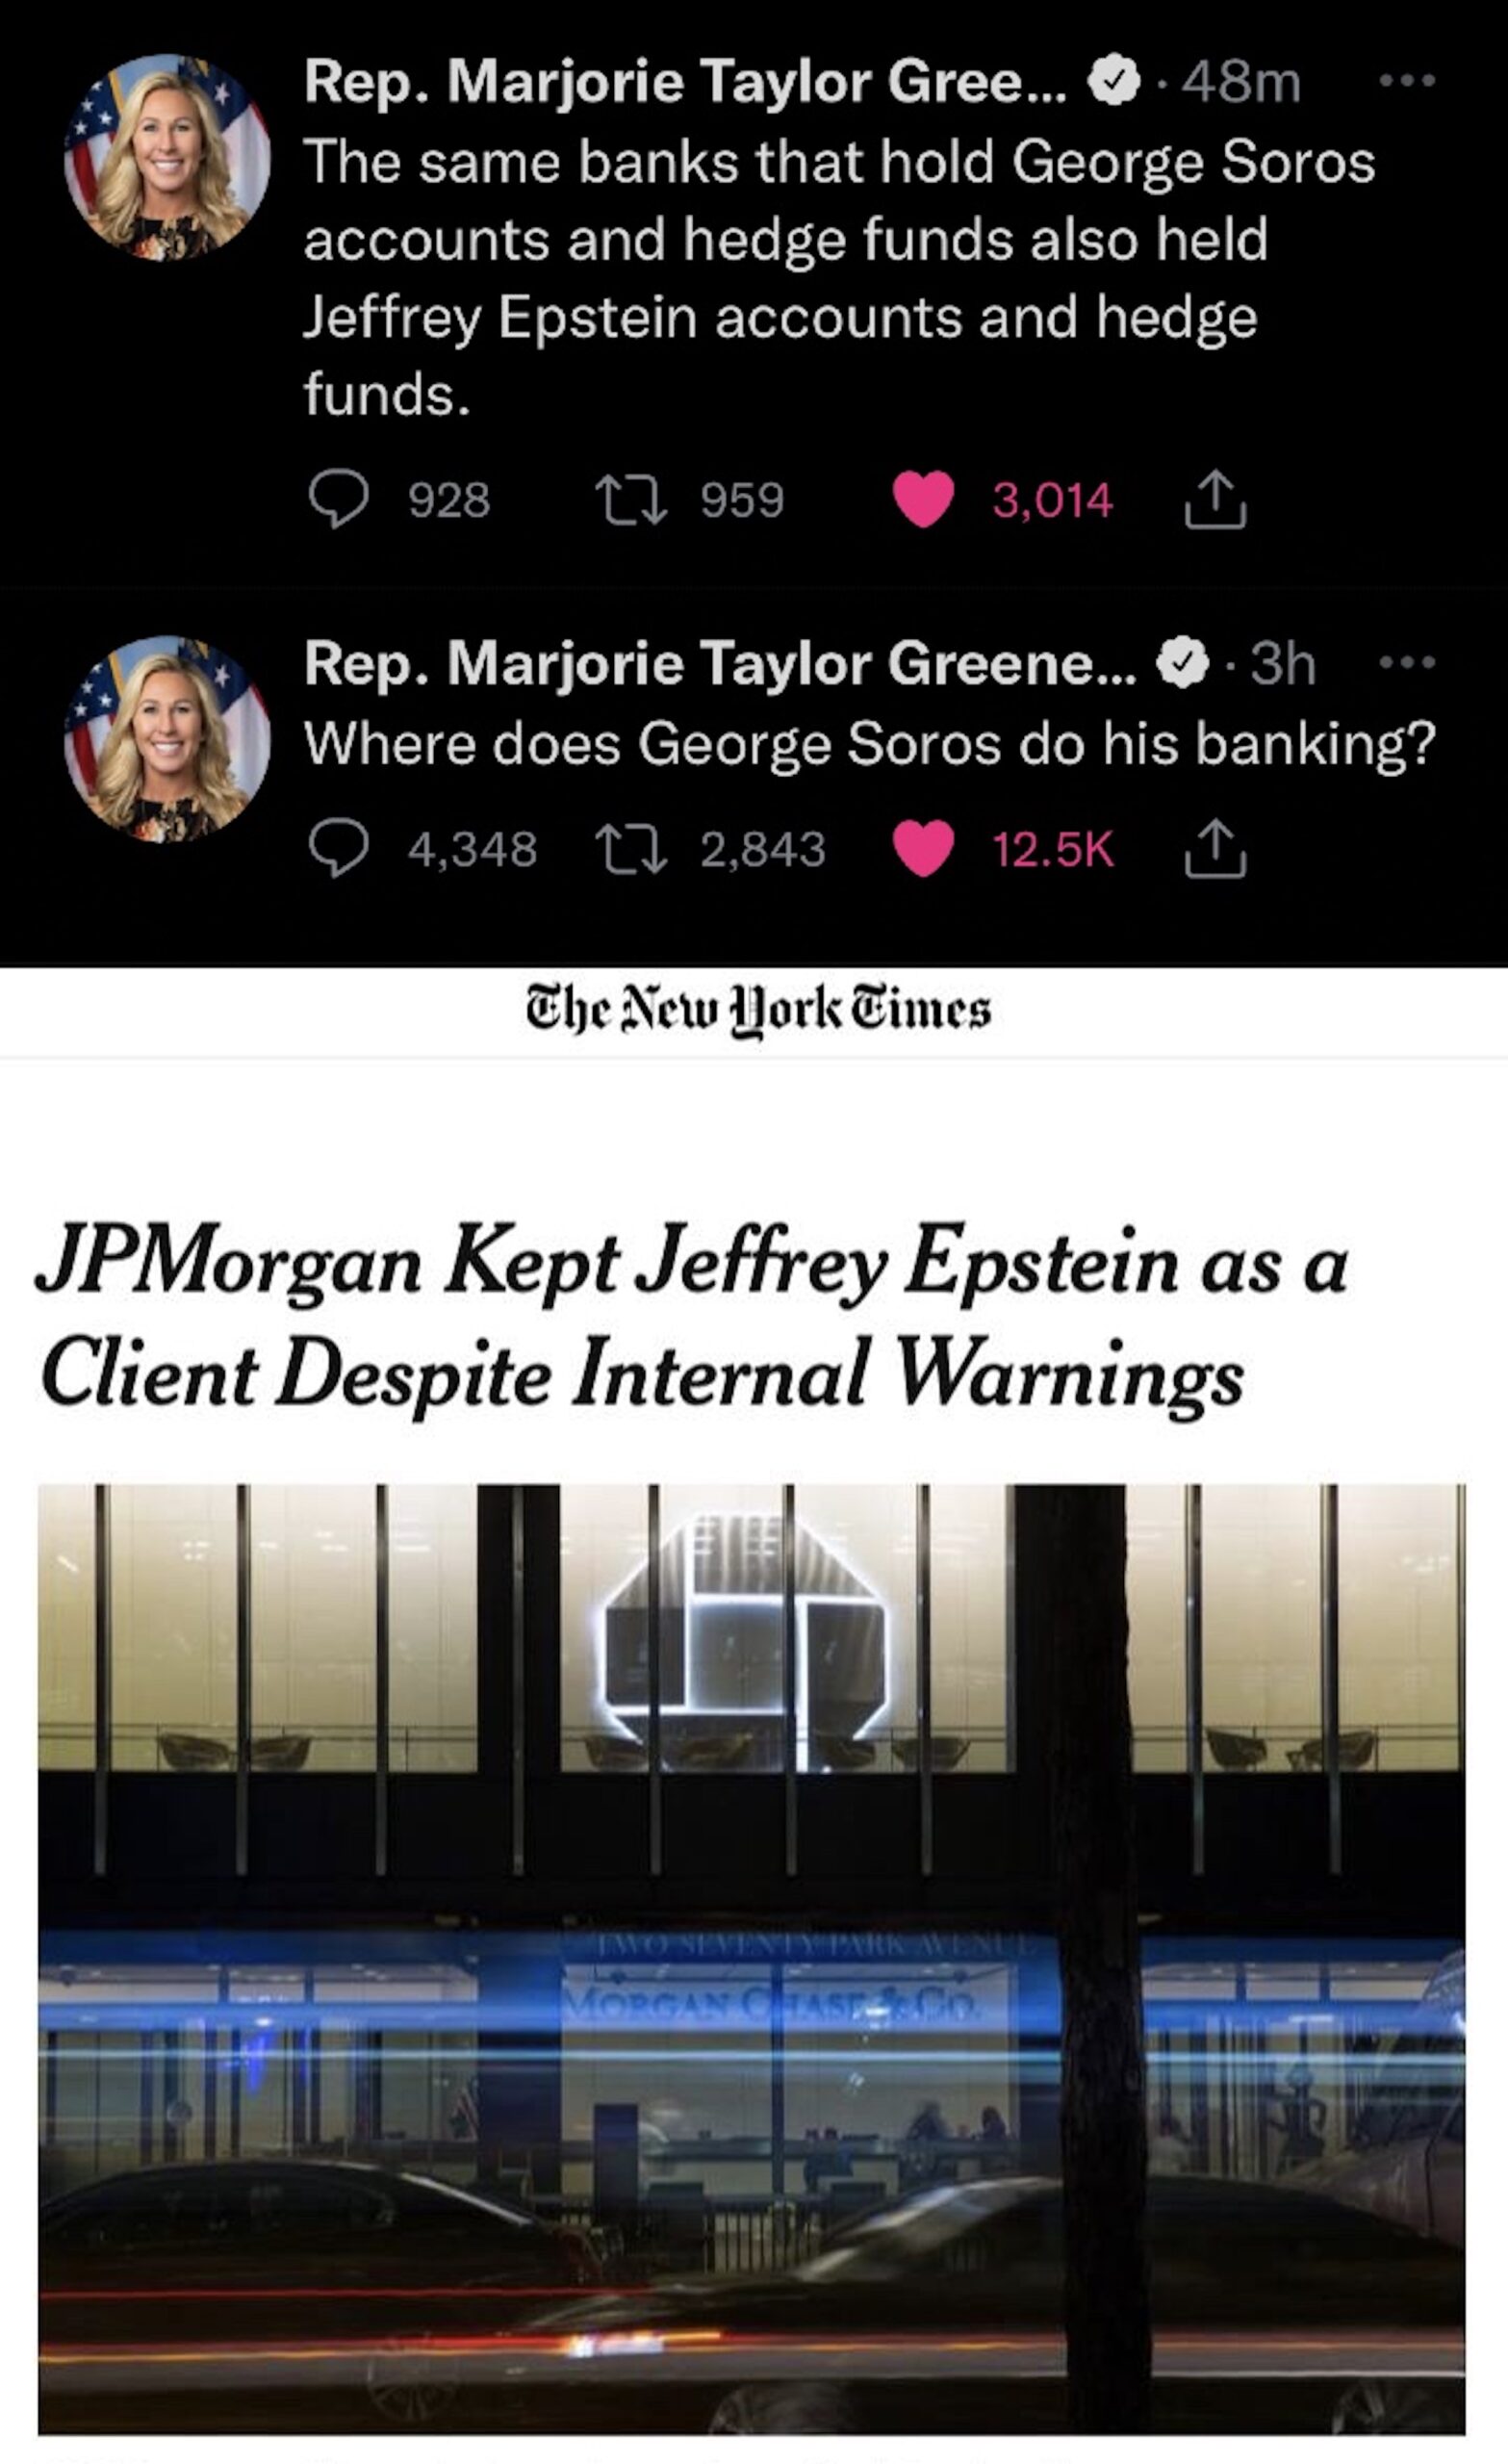1508x2464 pixels.
Task: Click the author name on the 48m tweet
Action: click(x=685, y=81)
